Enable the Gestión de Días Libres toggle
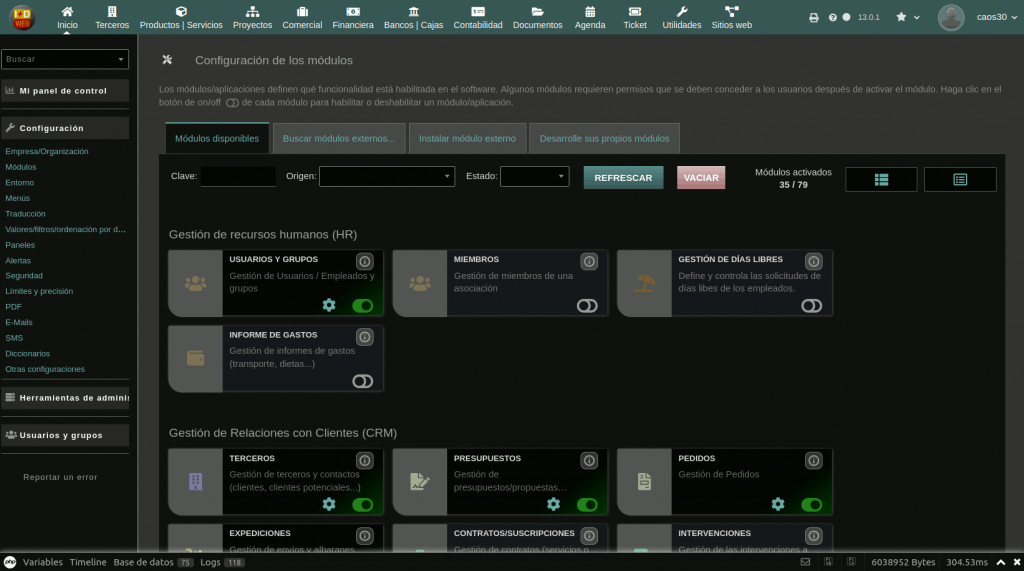 click(x=811, y=306)
